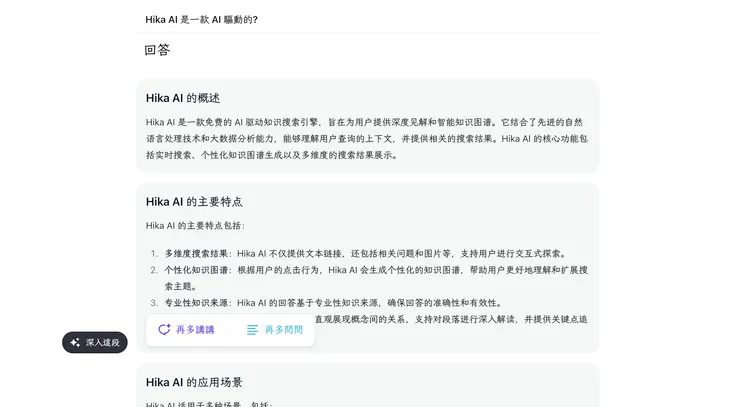Click the heading 'Hika AI 的概述'
This screenshot has height=407, width=740.
coord(183,98)
